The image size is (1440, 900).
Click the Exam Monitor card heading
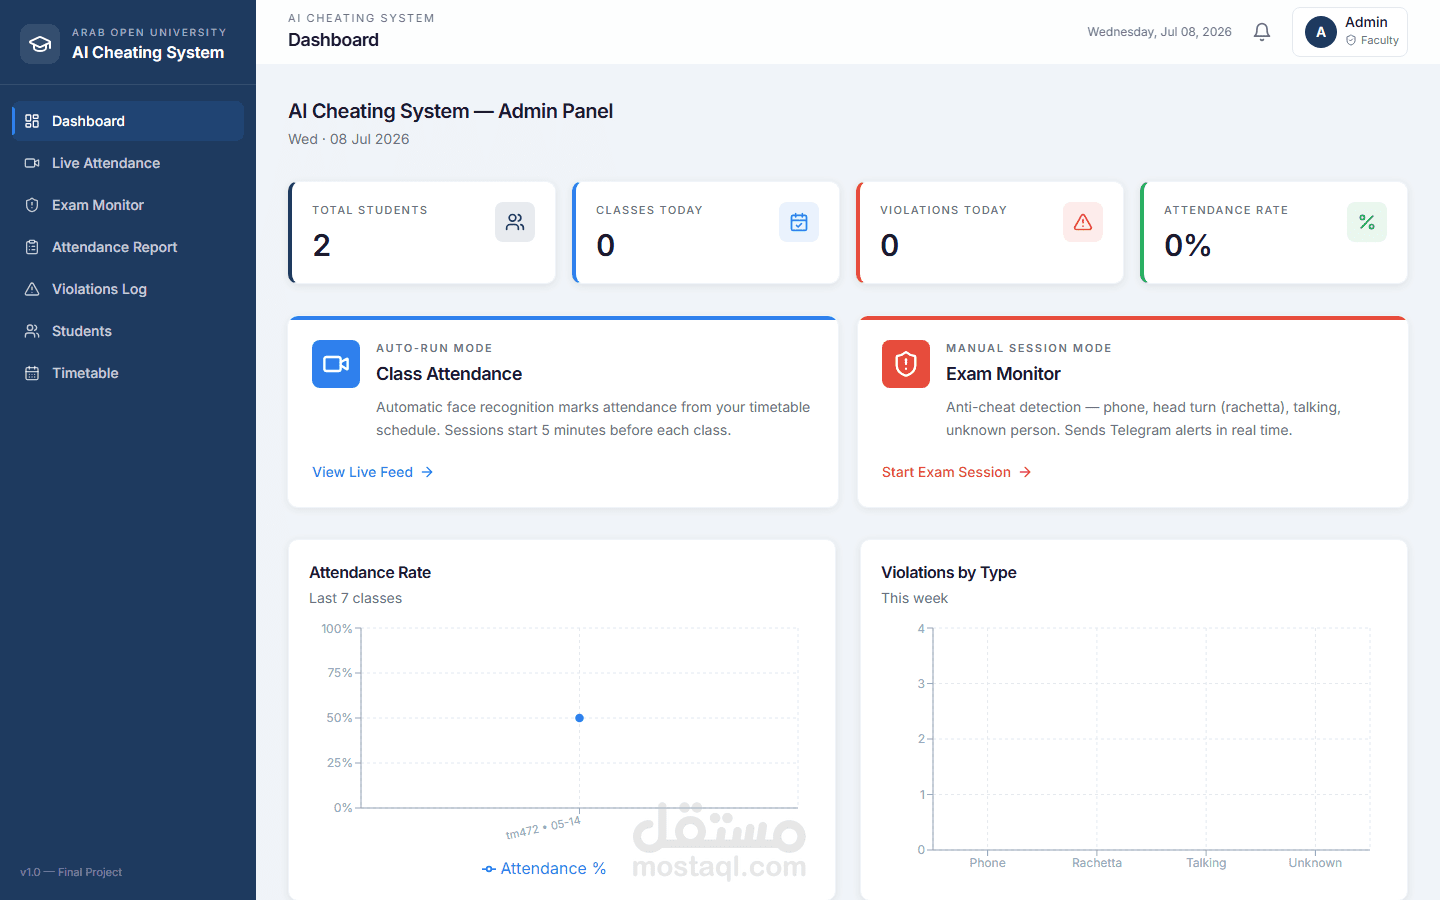[x=1003, y=374]
